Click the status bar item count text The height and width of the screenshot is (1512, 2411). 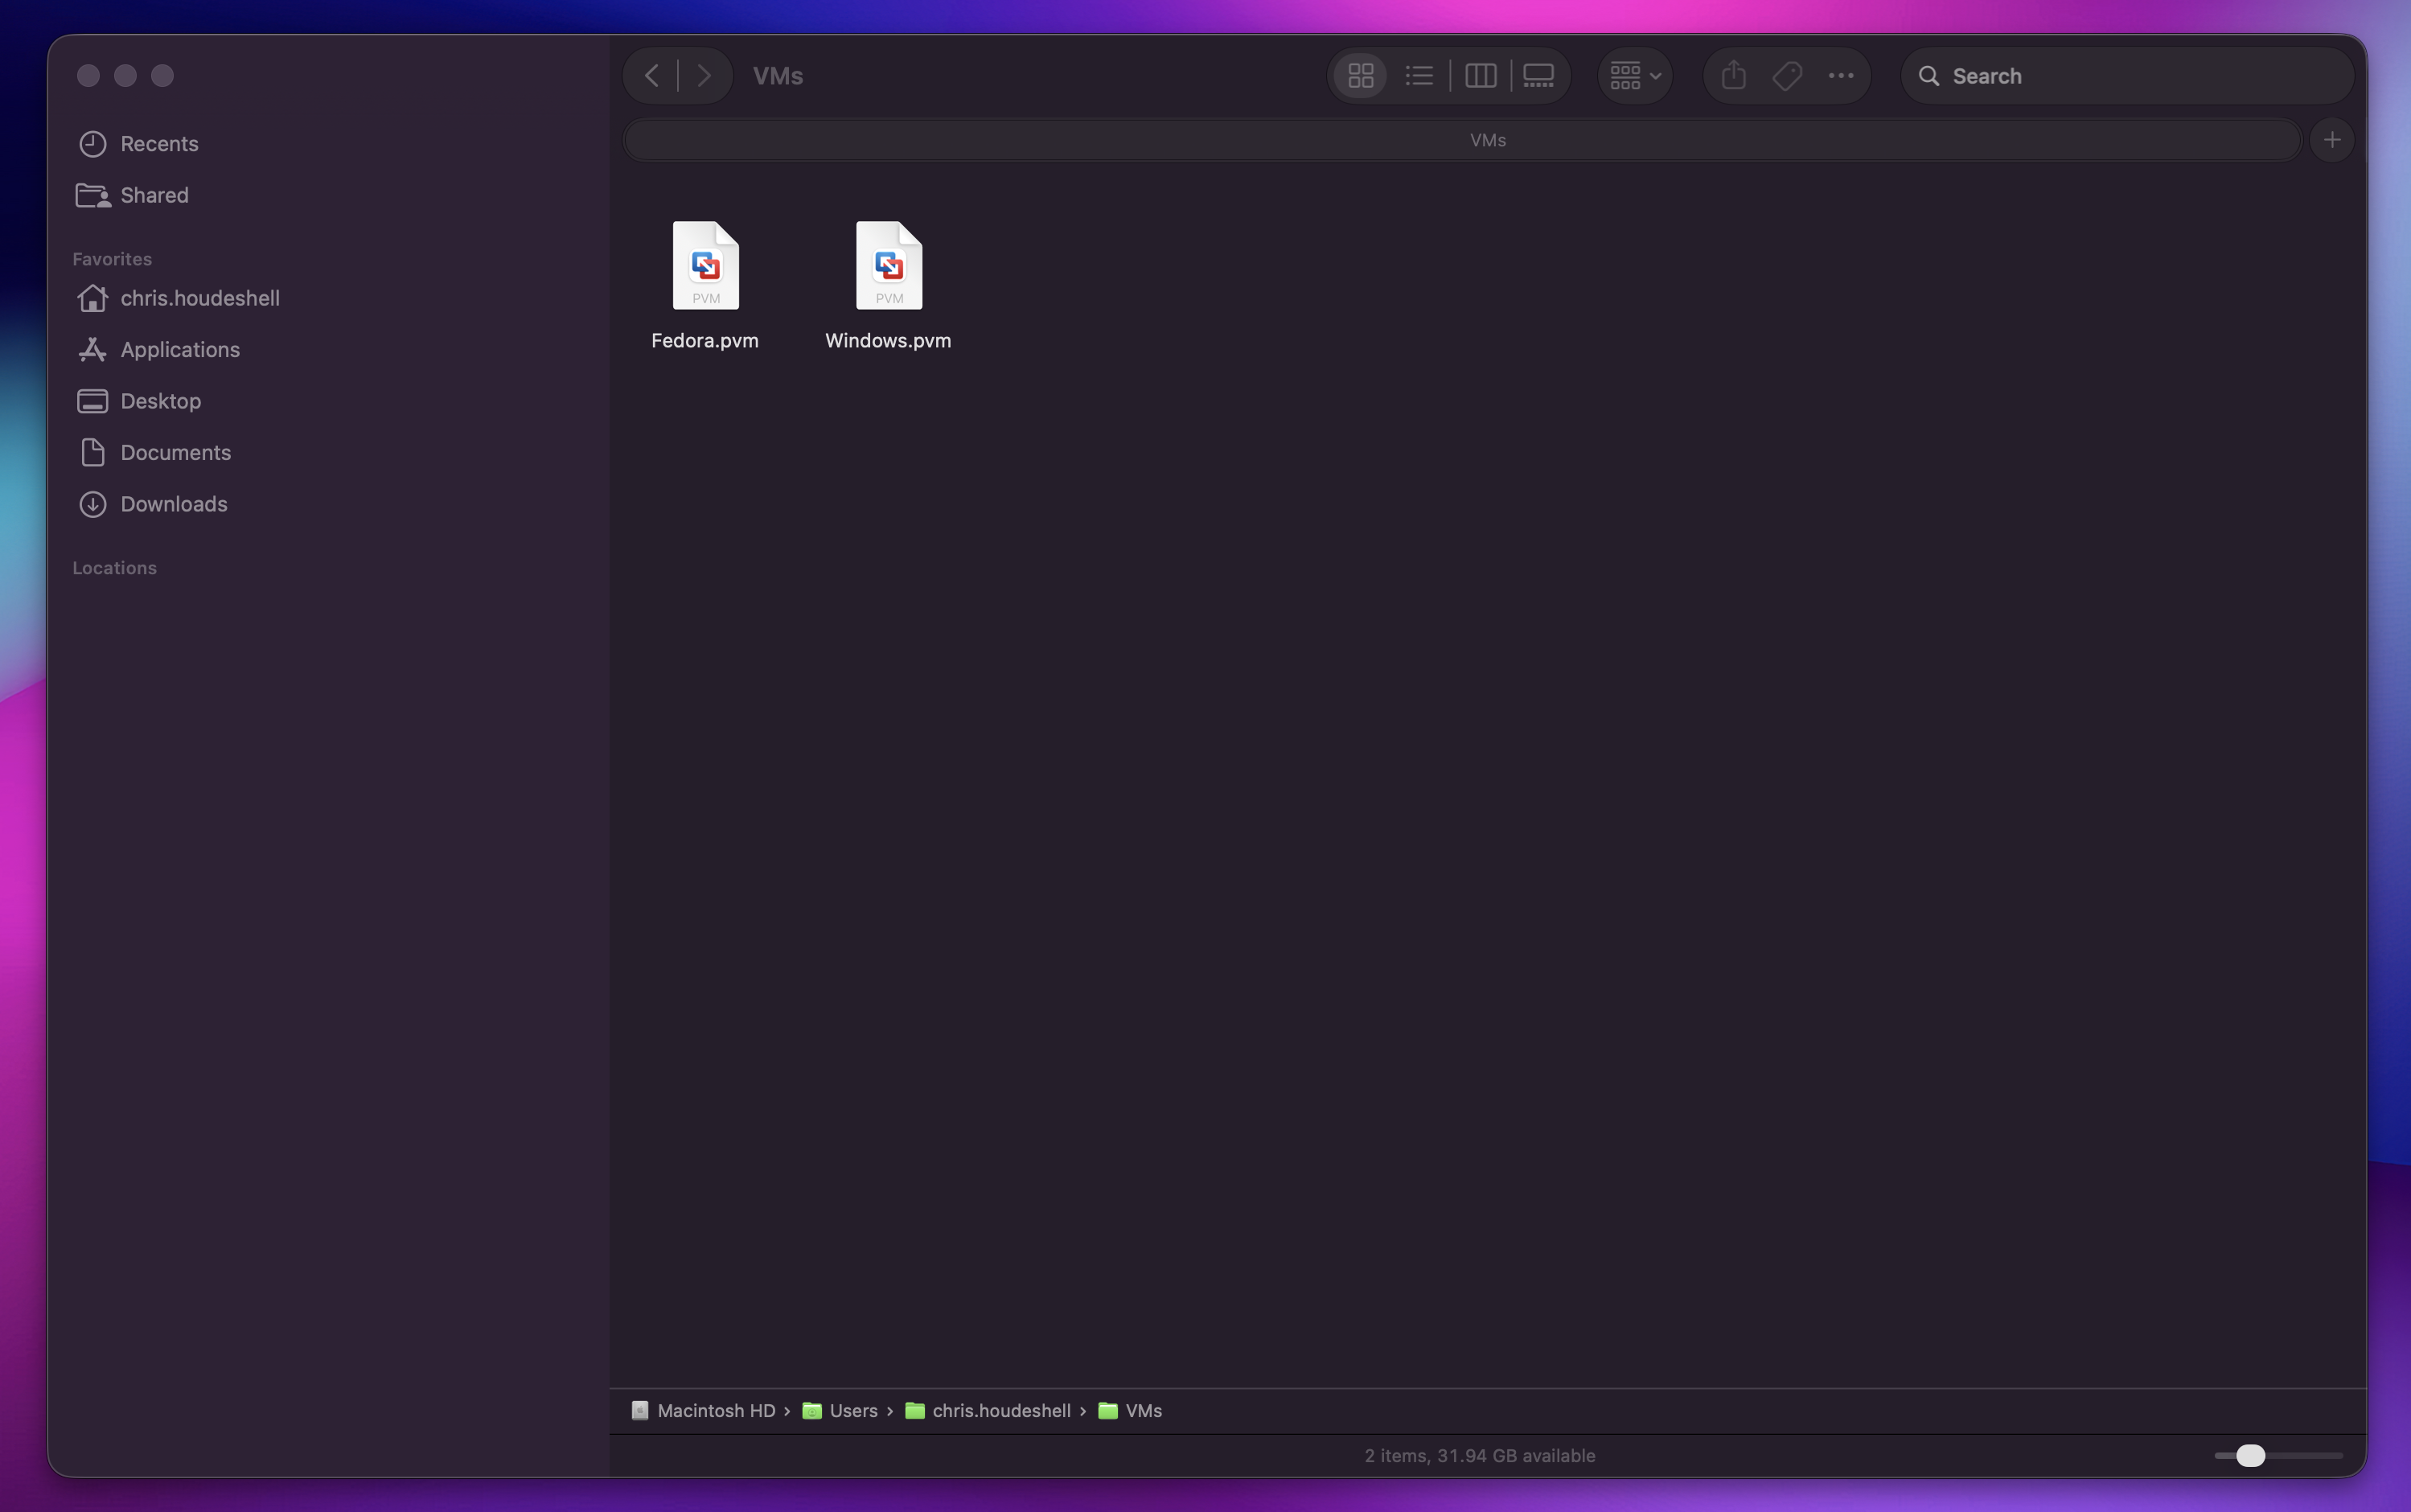pyautogui.click(x=1480, y=1456)
